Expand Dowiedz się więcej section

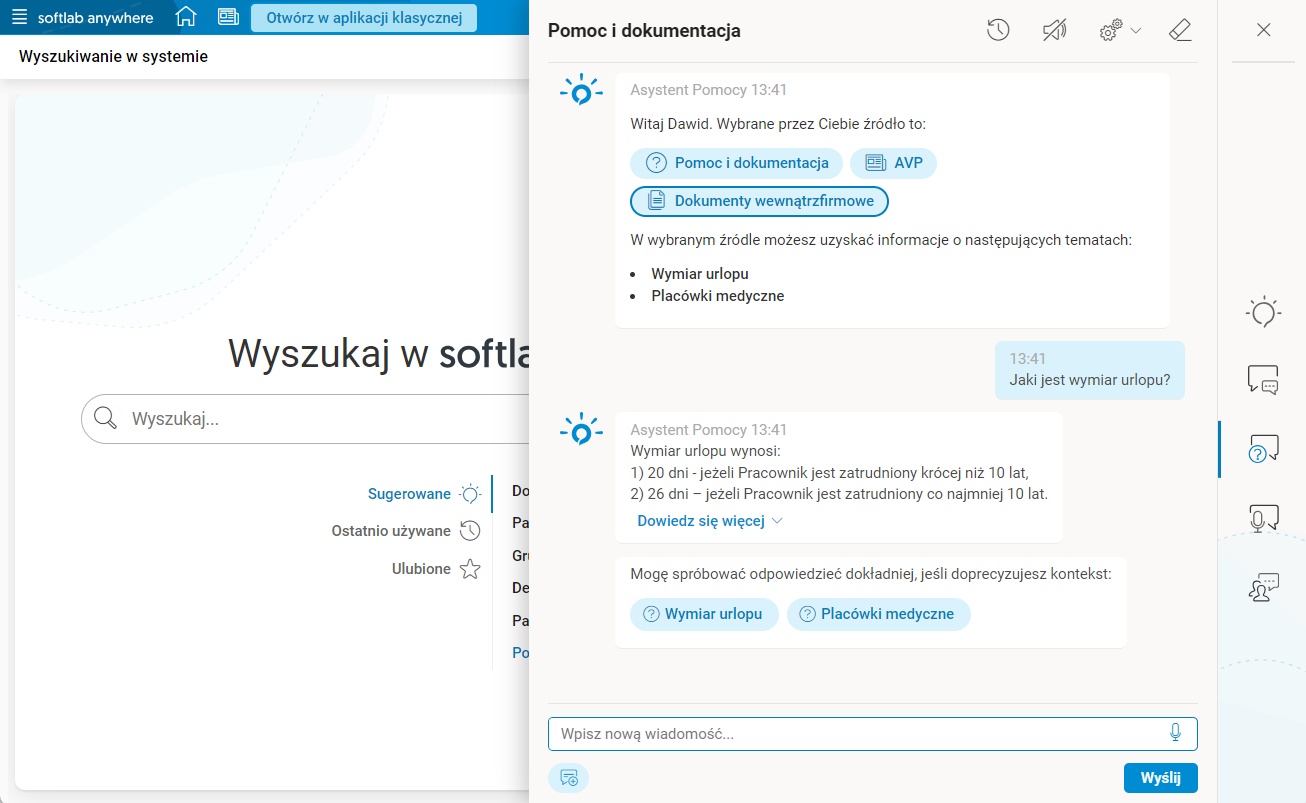coord(710,520)
